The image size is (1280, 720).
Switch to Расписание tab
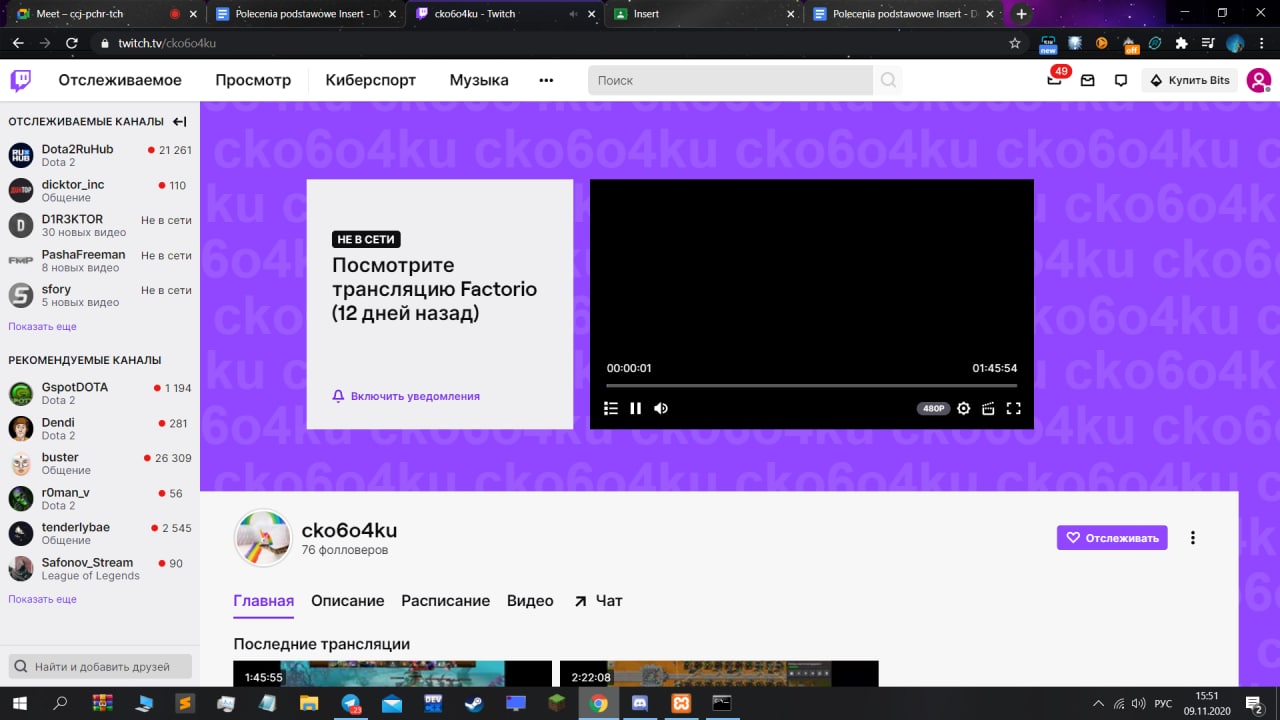tap(445, 601)
